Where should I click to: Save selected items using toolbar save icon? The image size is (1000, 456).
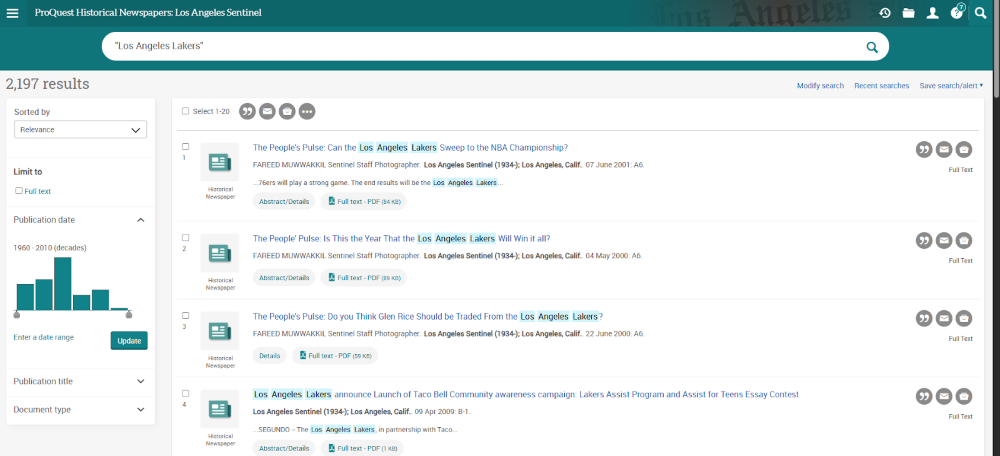pos(288,112)
